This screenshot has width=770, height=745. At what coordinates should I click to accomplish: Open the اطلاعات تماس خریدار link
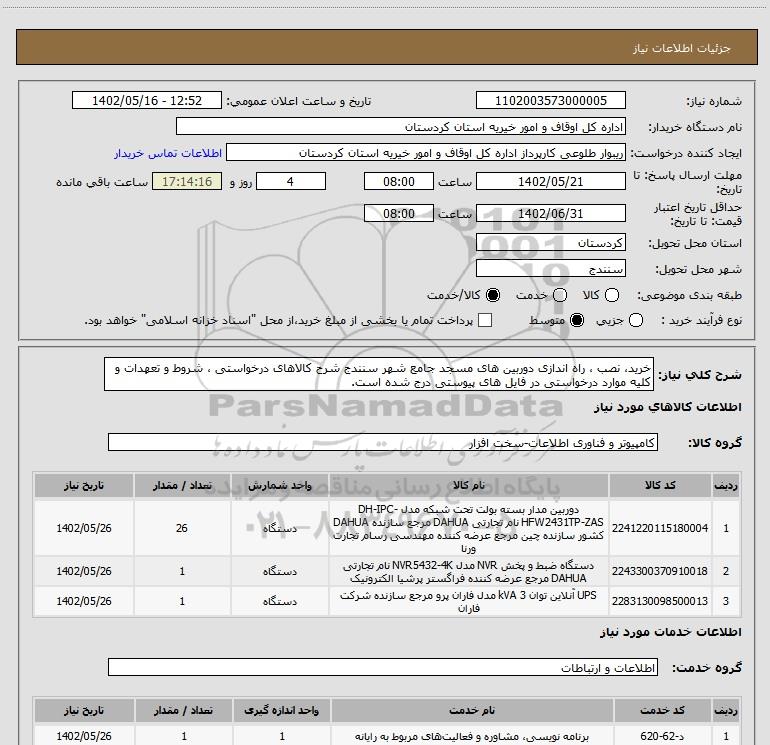[168, 154]
